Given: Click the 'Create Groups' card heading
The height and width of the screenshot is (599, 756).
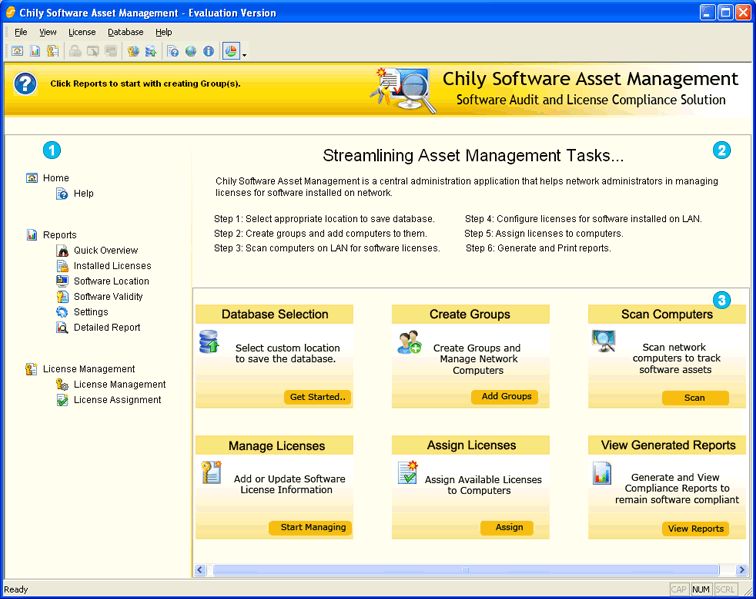Looking at the screenshot, I should pos(470,314).
